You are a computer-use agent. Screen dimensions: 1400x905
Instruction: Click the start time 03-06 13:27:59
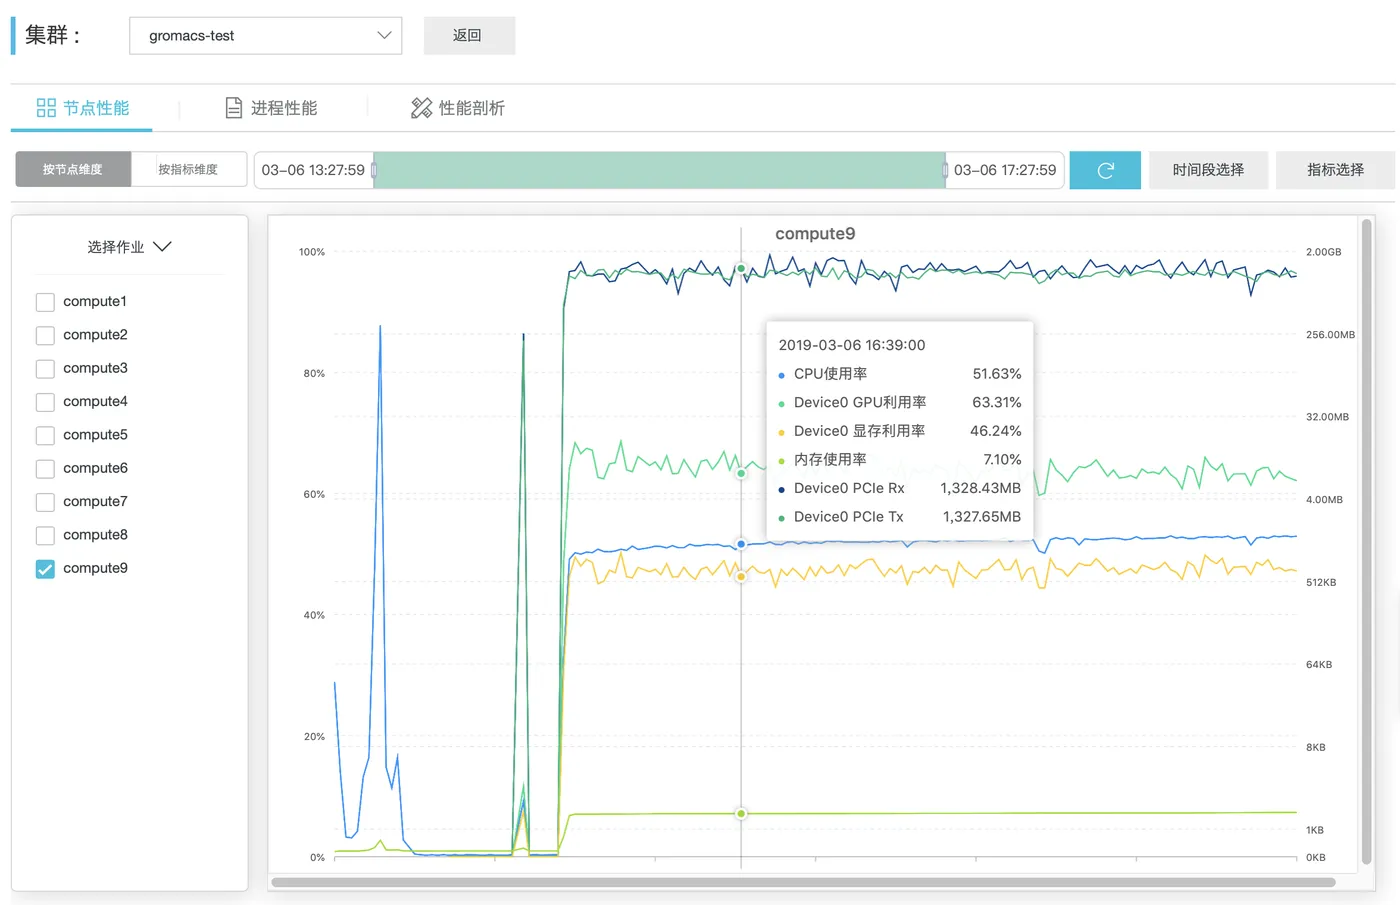coord(313,170)
